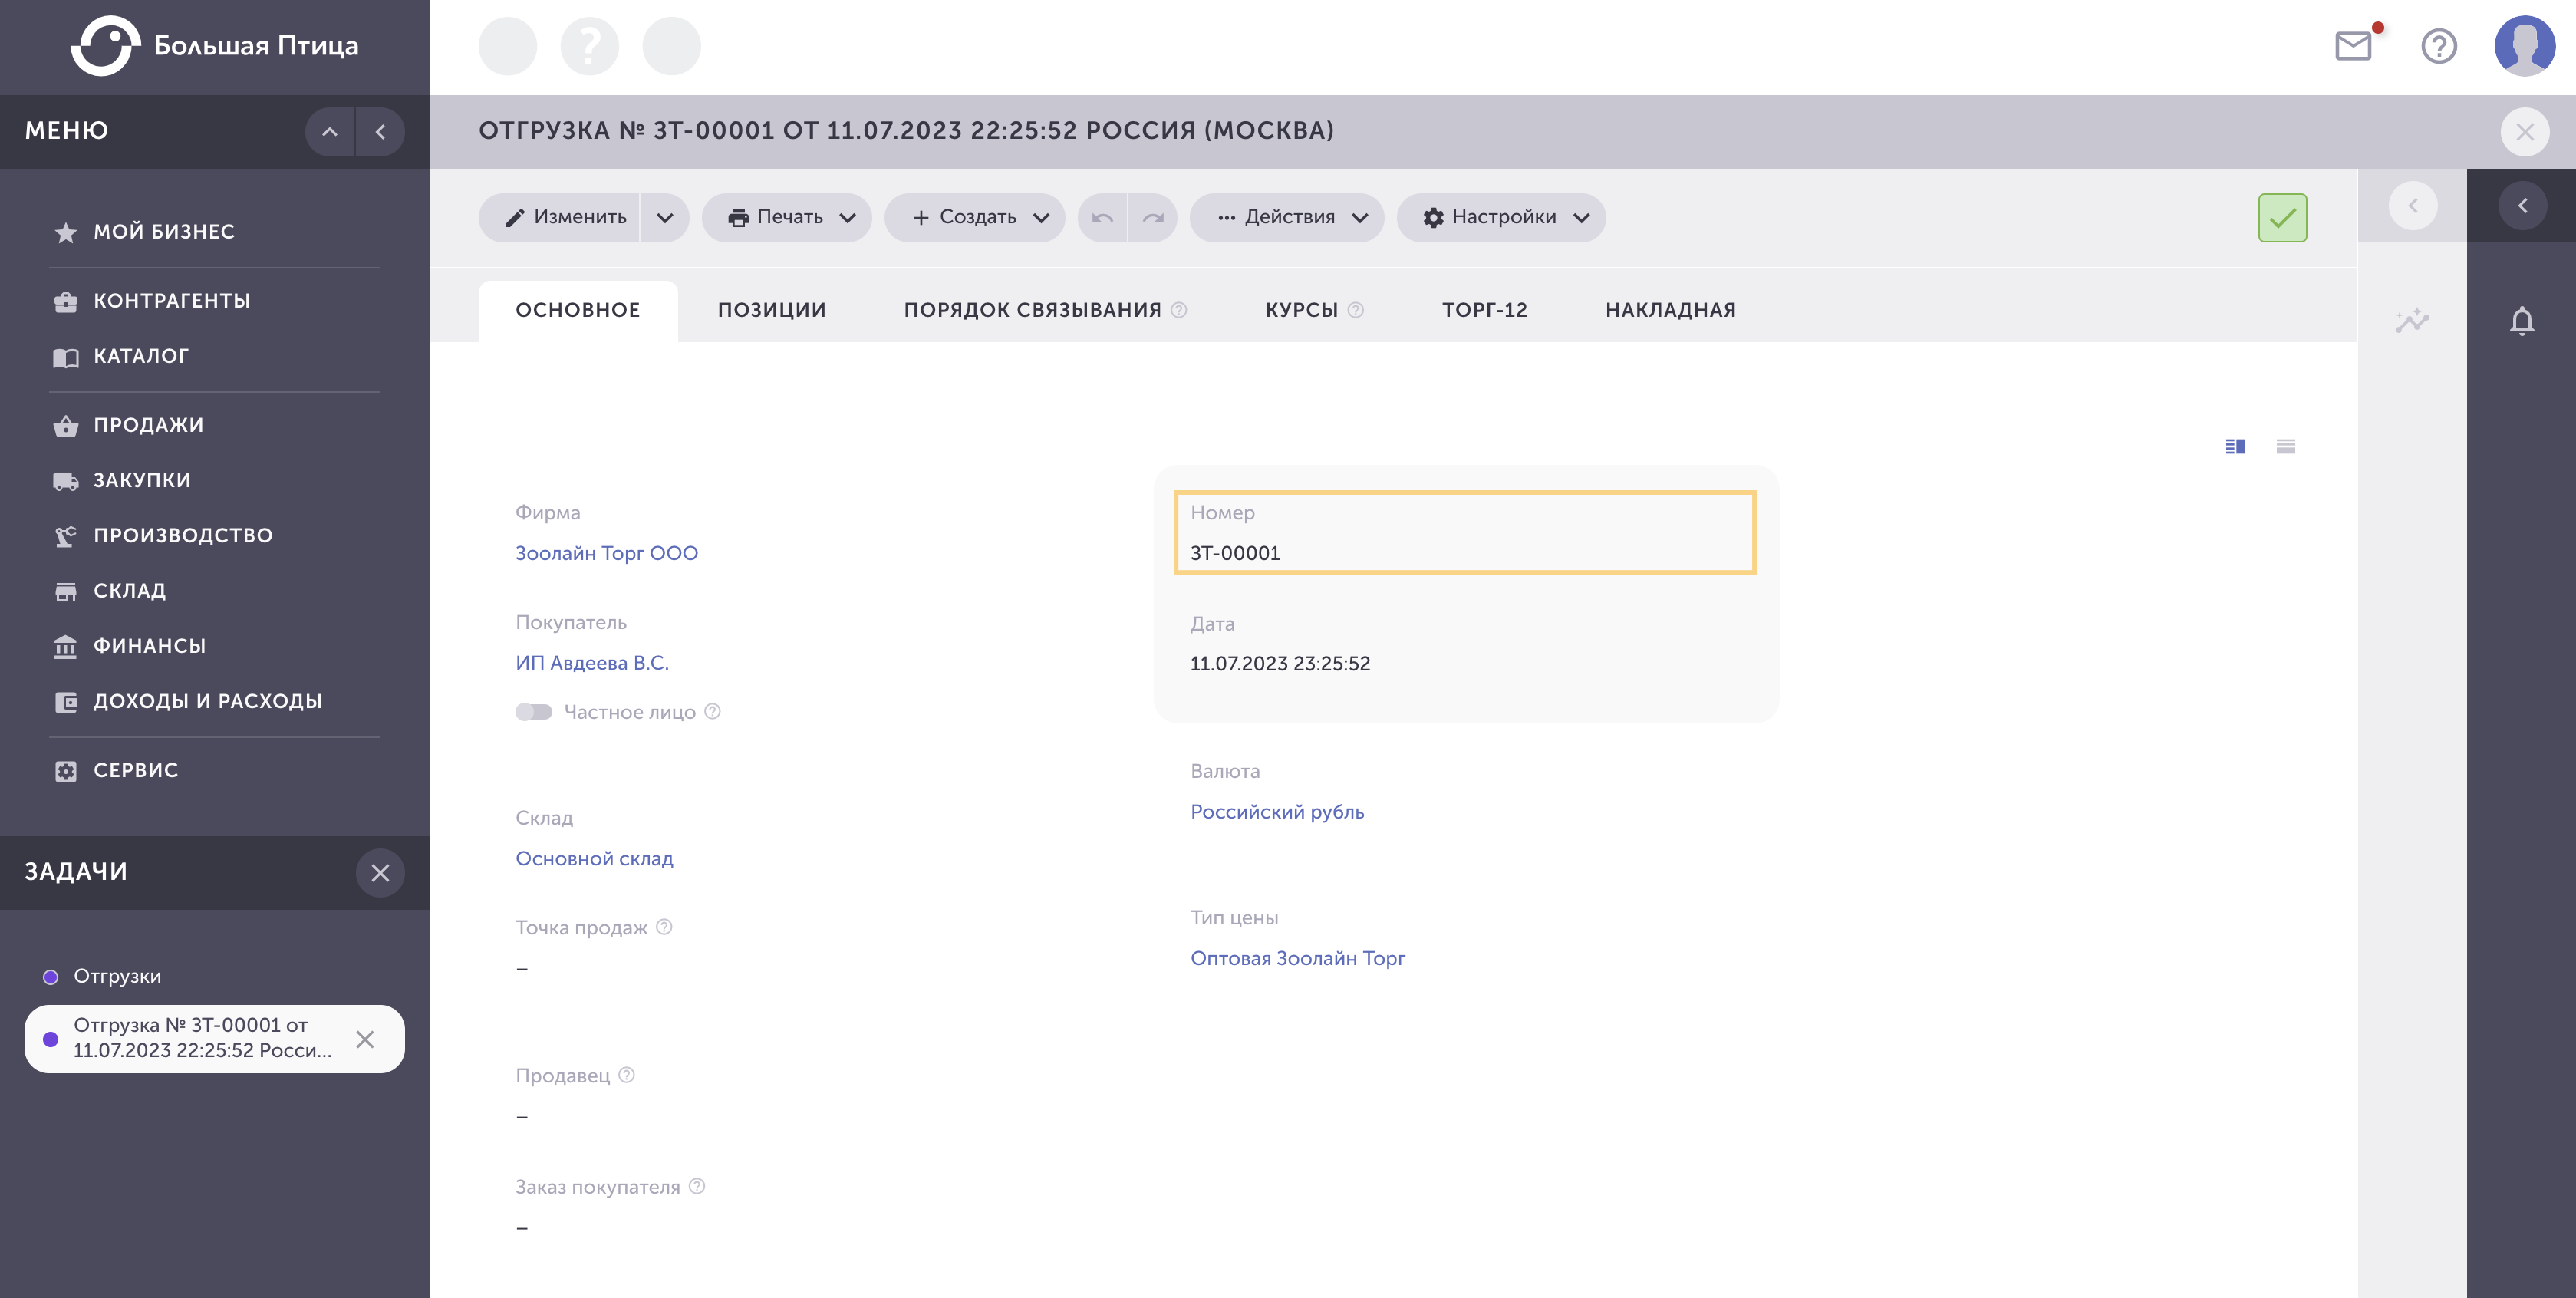Open the Оптовая Зоолайн Торг price link
Image resolution: width=2576 pixels, height=1298 pixels.
pyautogui.click(x=1297, y=958)
